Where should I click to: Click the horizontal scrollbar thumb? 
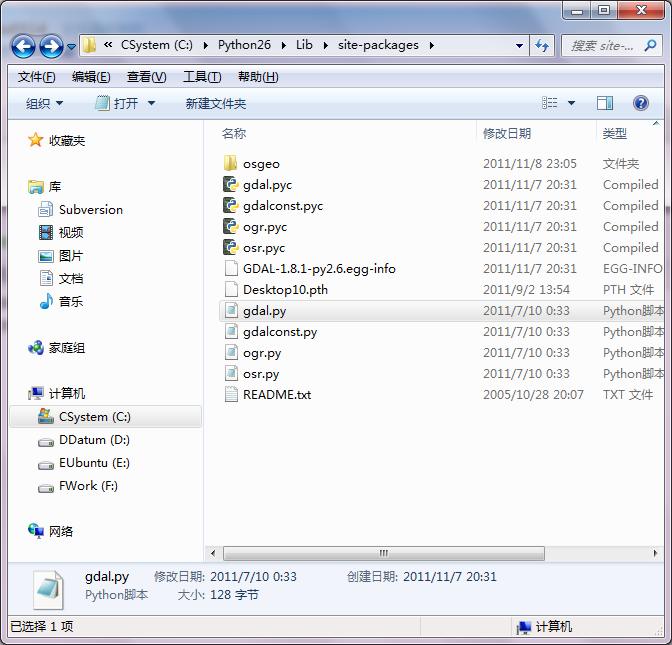[x=384, y=553]
